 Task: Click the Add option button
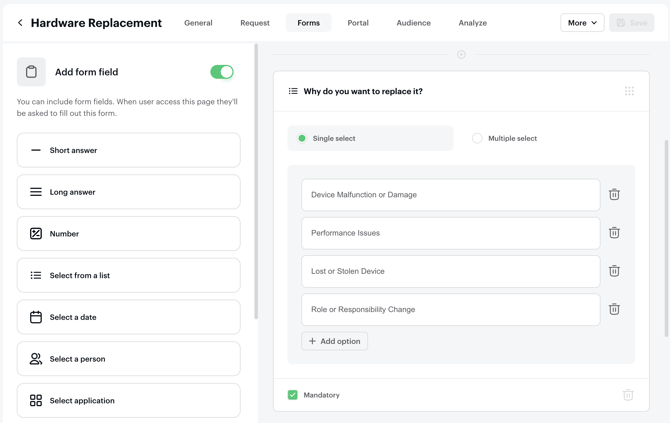(334, 341)
